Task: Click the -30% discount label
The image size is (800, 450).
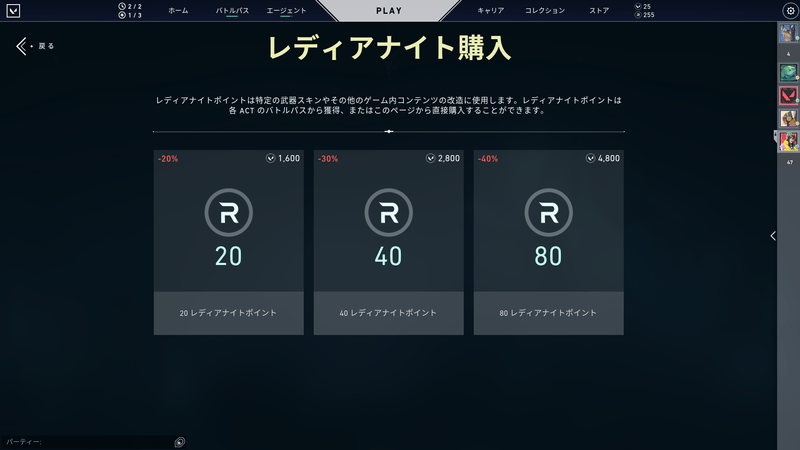Action: [328, 159]
